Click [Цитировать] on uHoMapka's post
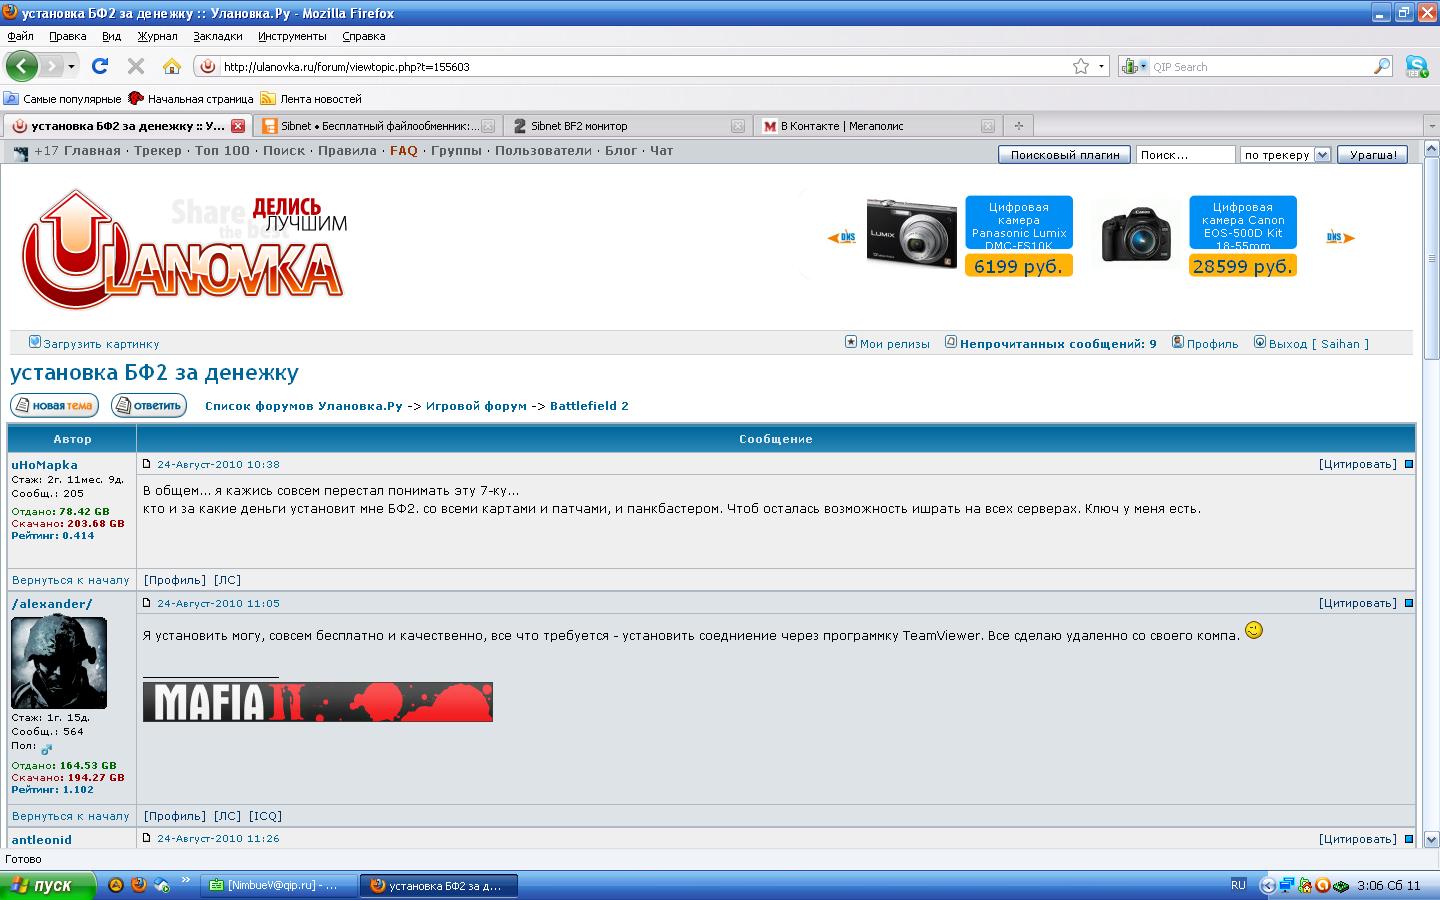 tap(1358, 464)
